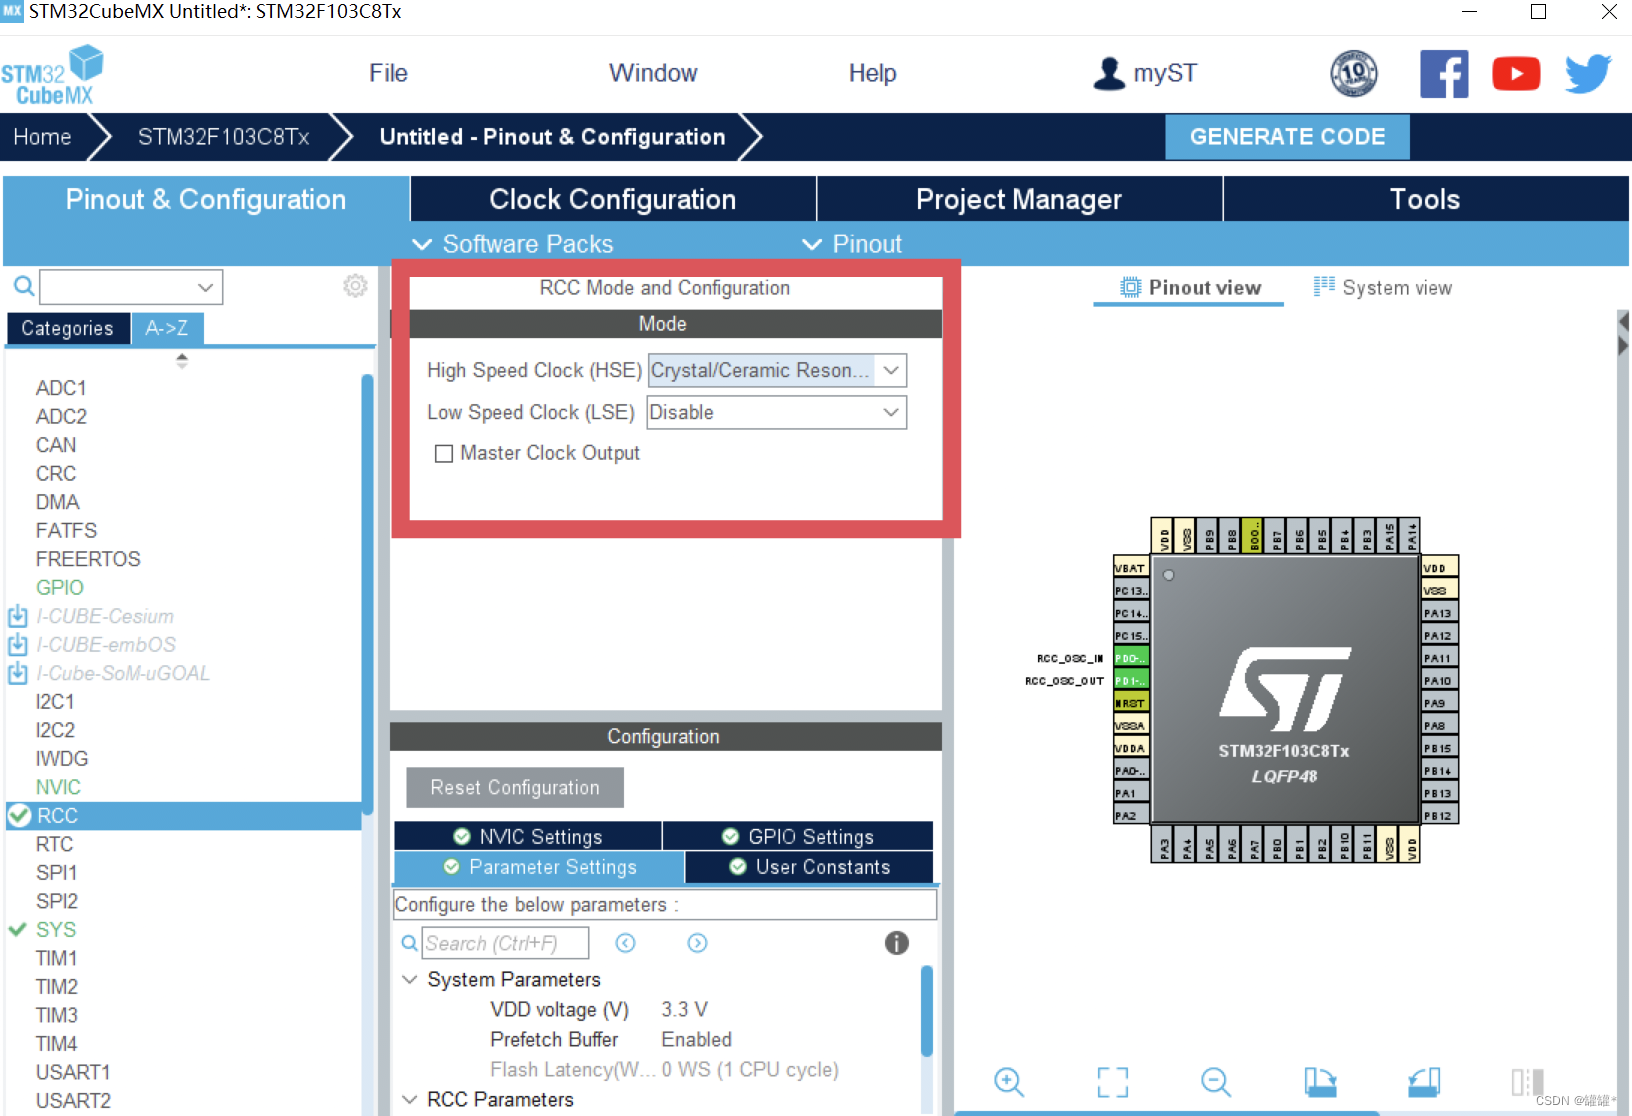Click the 10 years anniversary badge icon
1632x1116 pixels.
point(1354,74)
